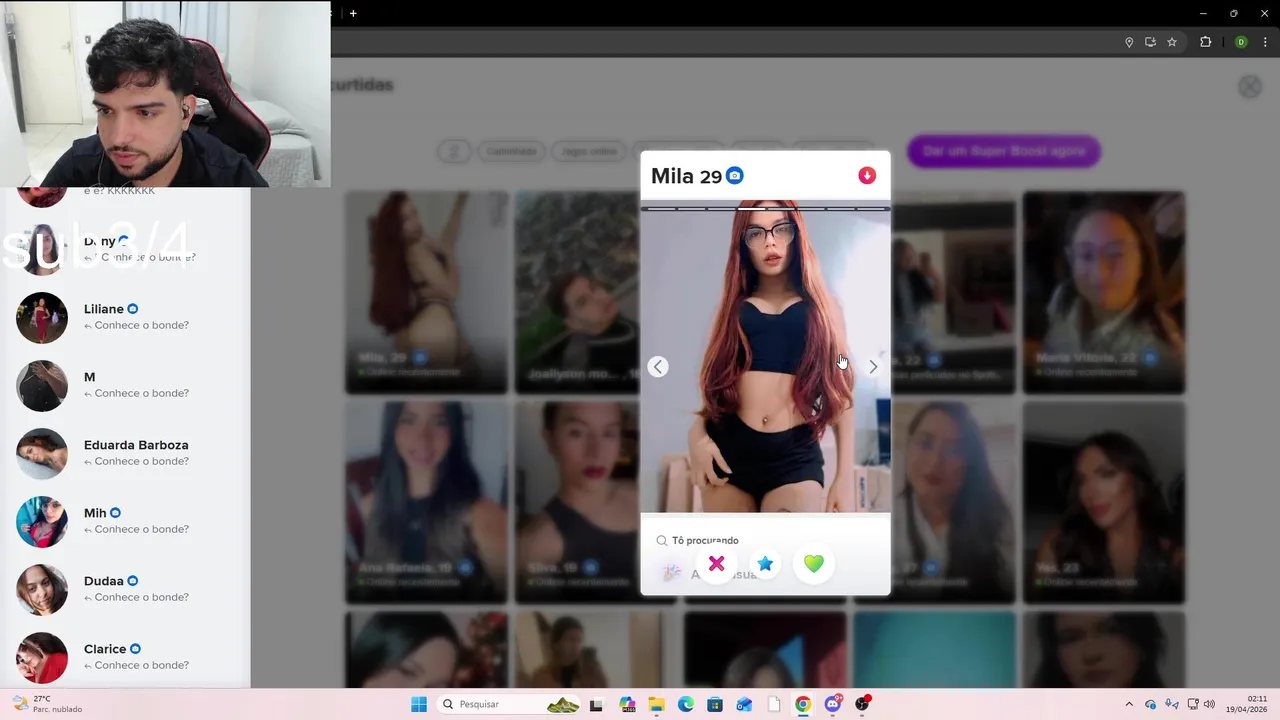
Task: Open the Windows Start menu
Action: (419, 704)
